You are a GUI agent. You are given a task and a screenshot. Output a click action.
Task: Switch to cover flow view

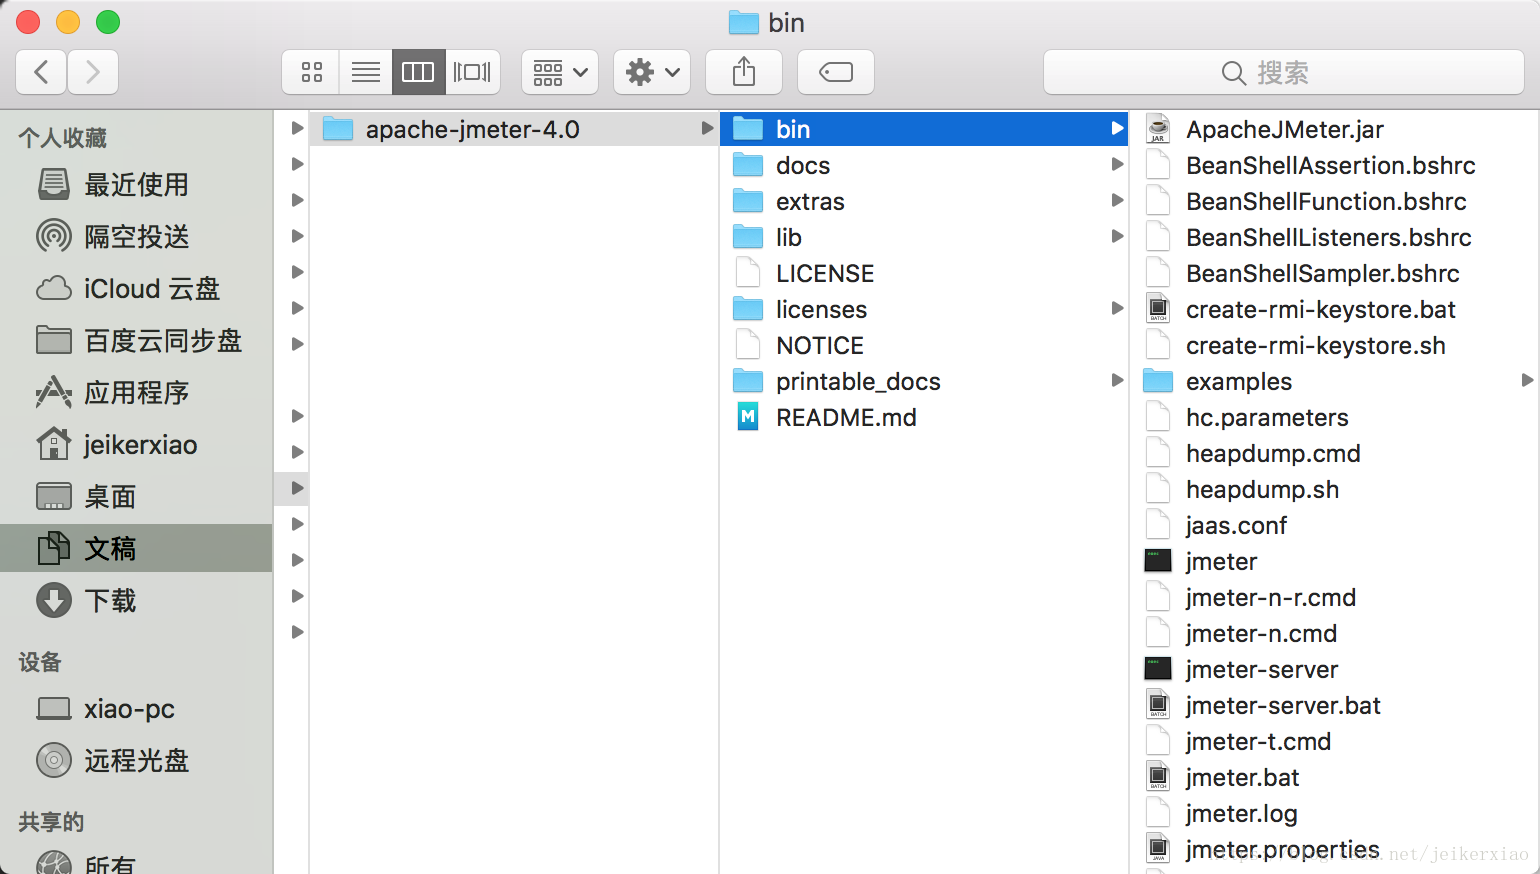[x=472, y=72]
